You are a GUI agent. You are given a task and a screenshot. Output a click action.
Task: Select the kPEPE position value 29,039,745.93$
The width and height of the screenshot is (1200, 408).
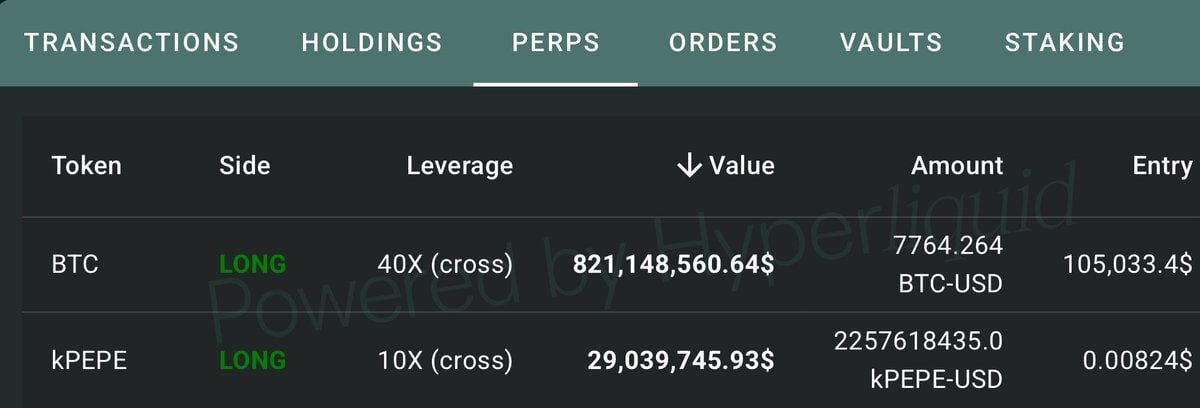[x=682, y=360]
